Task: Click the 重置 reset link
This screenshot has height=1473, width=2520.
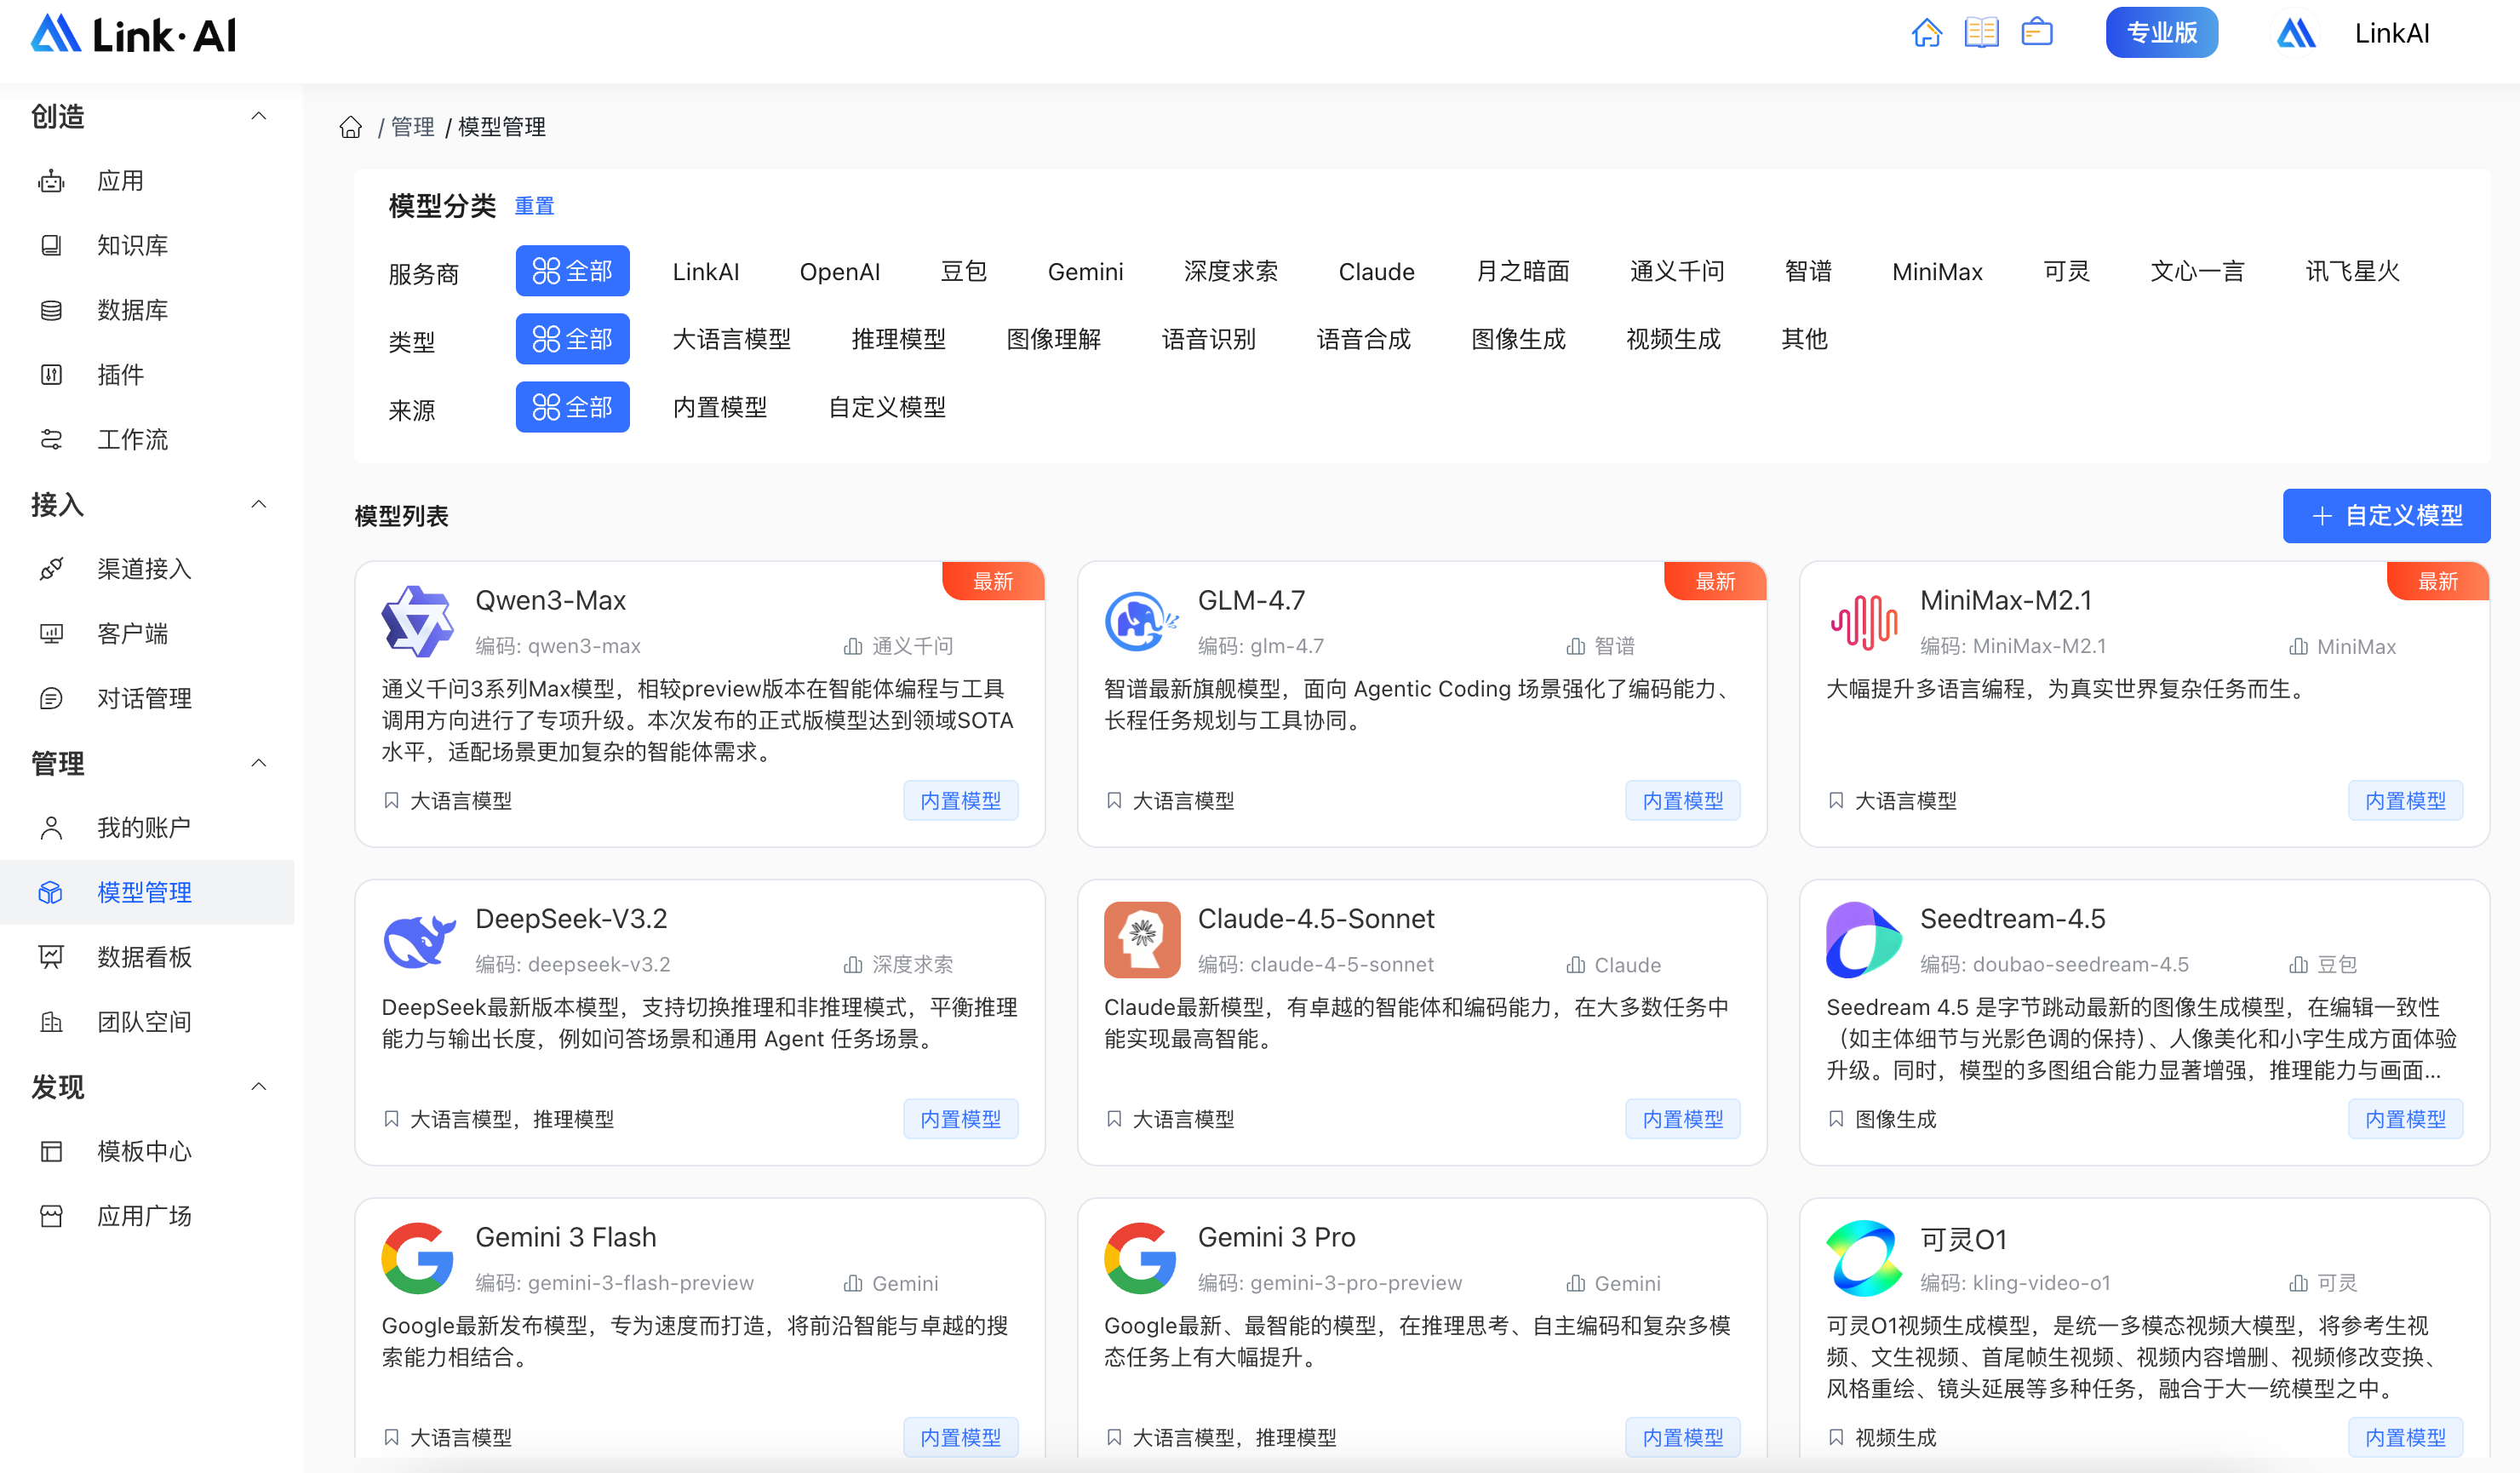Action: 534,206
